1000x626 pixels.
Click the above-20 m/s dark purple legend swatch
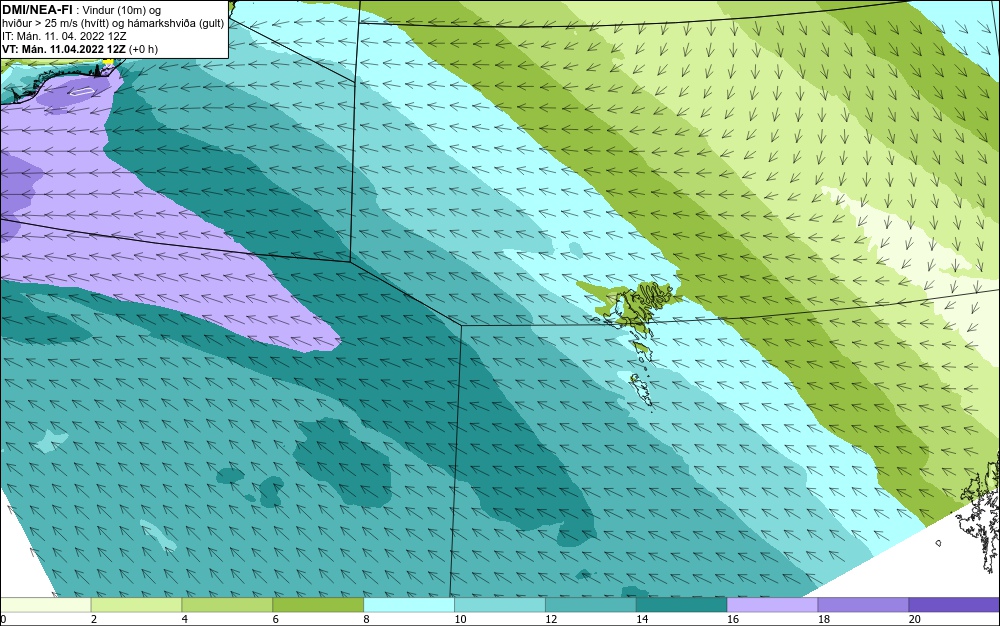point(954,604)
